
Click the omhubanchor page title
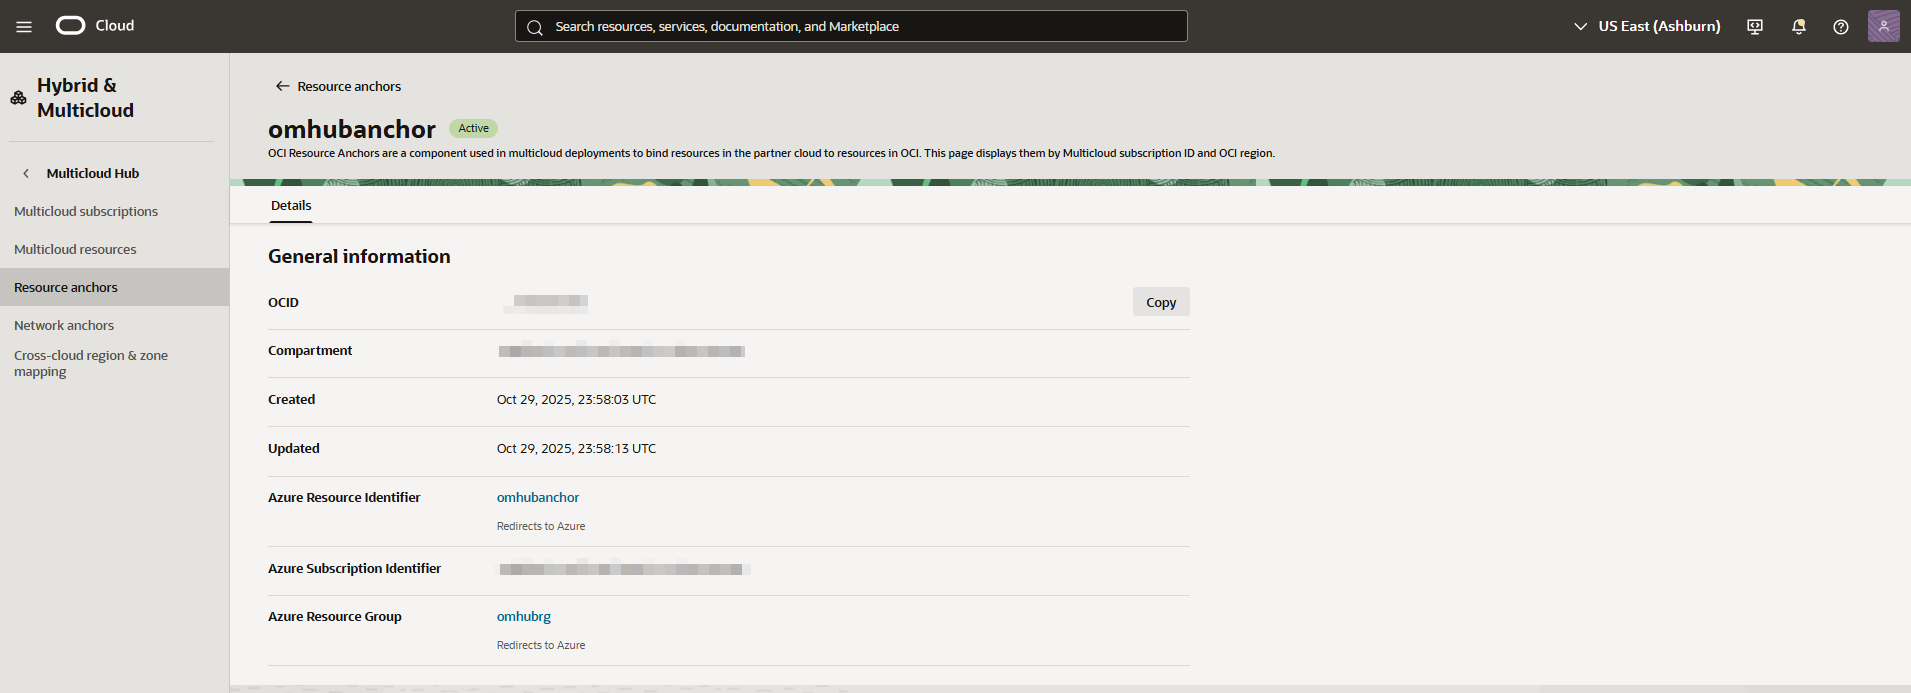tap(352, 129)
